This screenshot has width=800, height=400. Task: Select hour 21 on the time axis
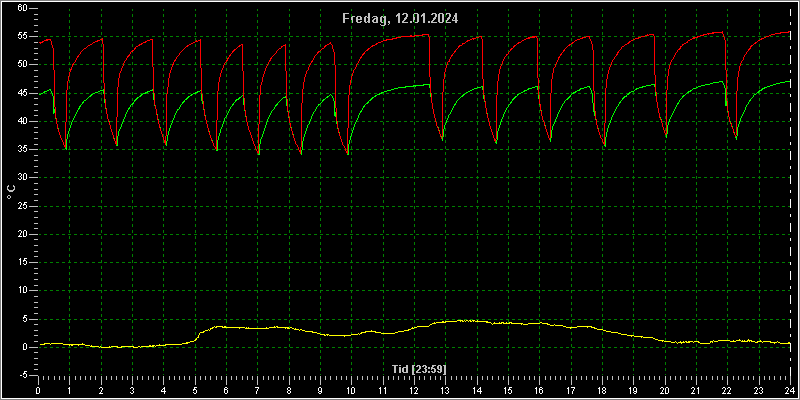[x=695, y=390]
